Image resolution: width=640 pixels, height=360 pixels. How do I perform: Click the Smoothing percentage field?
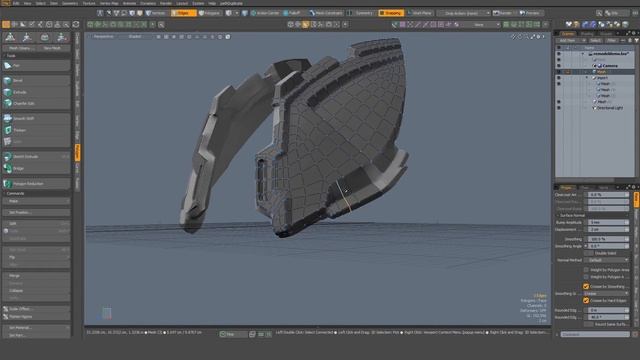click(608, 239)
